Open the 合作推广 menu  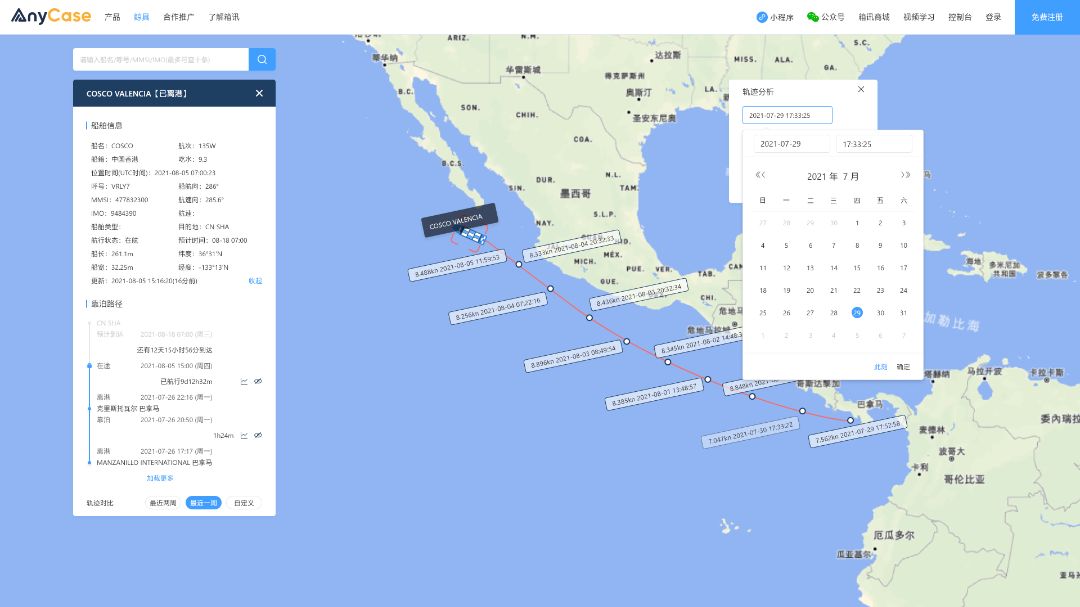coord(178,17)
